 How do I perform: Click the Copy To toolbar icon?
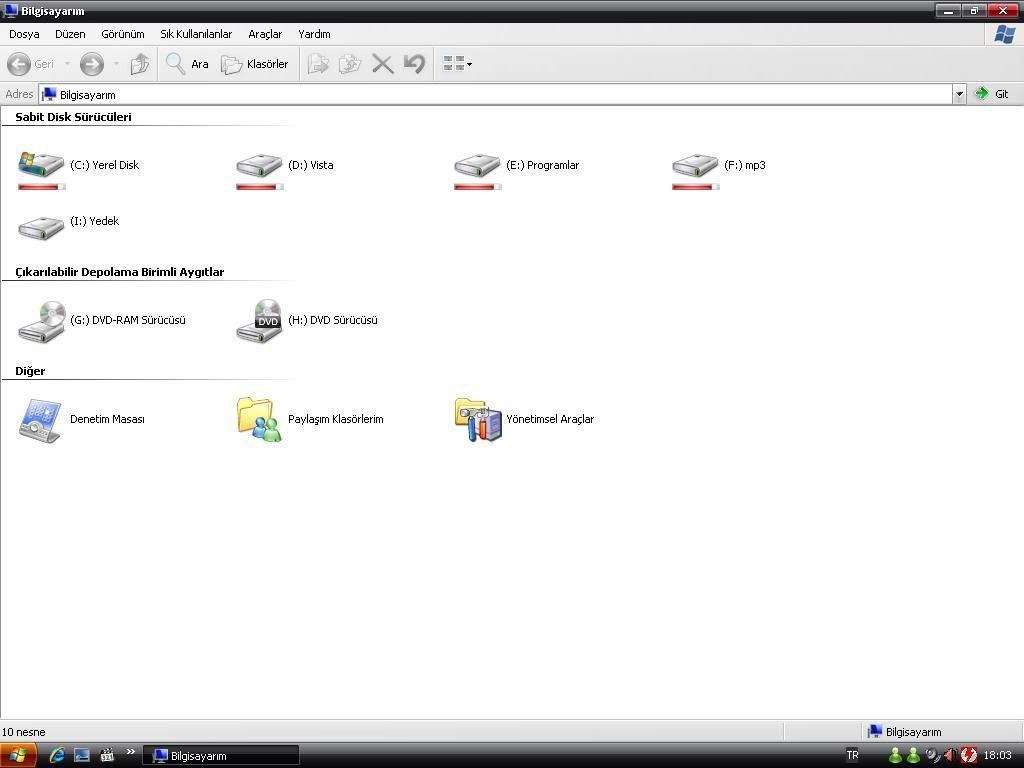(349, 64)
